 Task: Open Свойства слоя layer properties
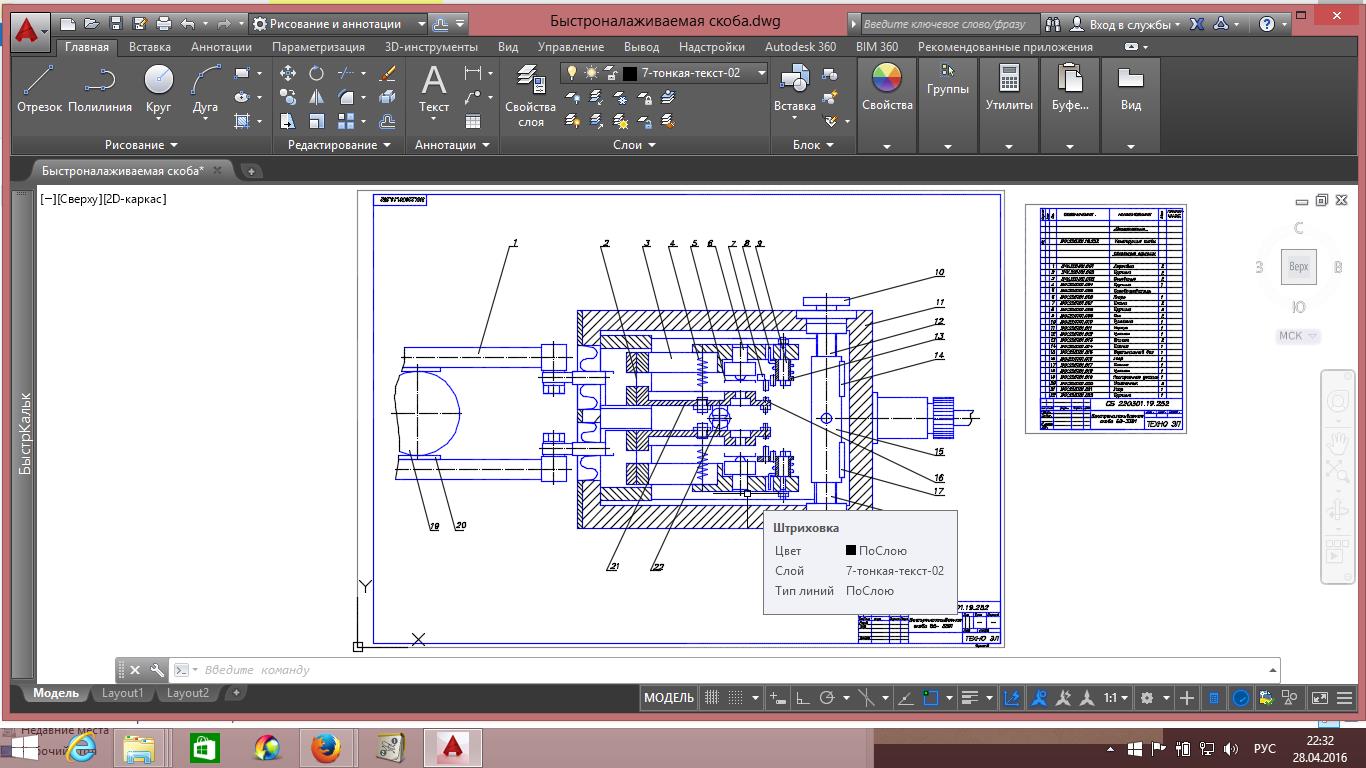[x=530, y=96]
